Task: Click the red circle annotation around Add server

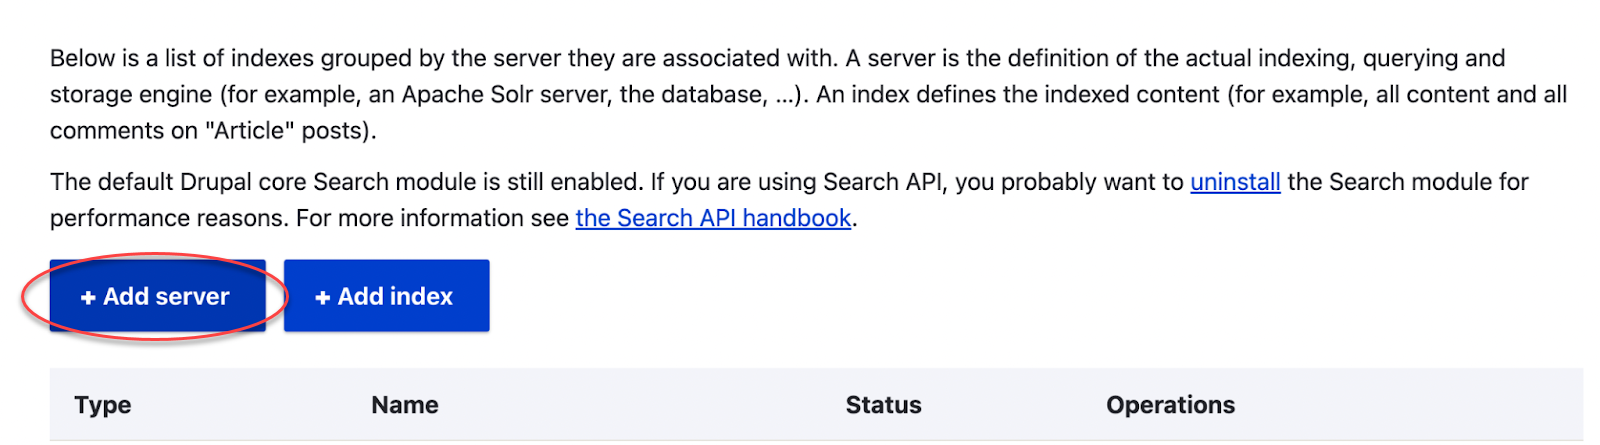Action: click(x=155, y=296)
